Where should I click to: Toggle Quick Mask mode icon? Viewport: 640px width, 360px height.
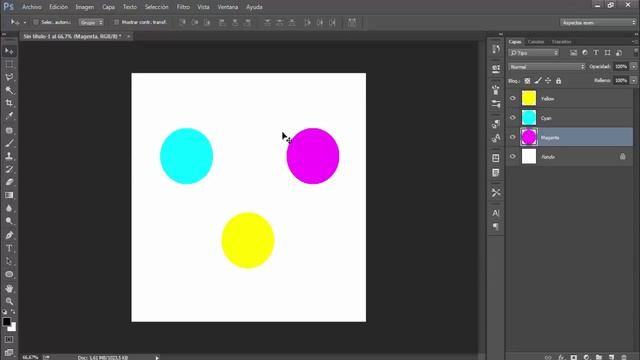(9, 340)
